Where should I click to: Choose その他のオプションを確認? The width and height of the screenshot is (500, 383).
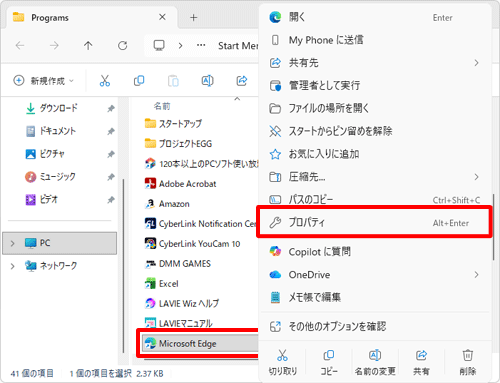375,326
